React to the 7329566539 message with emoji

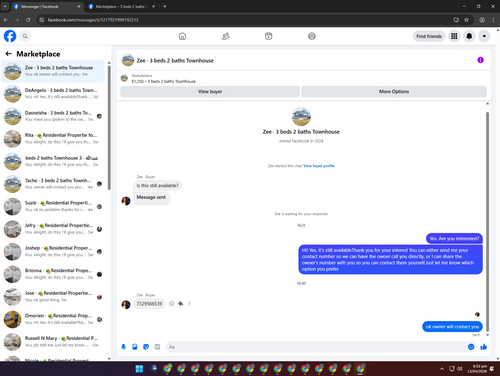point(172,304)
